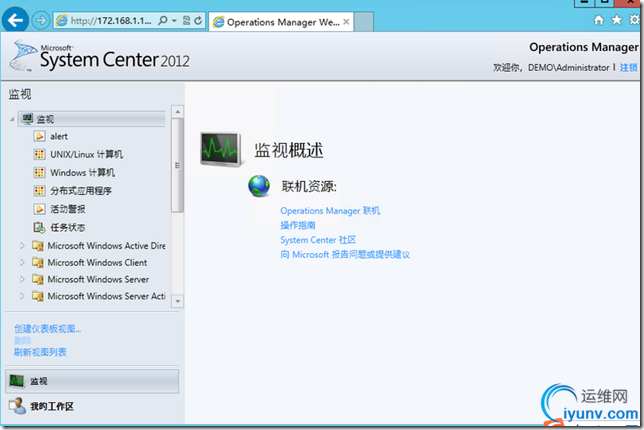Click tree scrollbar up arrow
Screen dimensions: 644x430
177,112
